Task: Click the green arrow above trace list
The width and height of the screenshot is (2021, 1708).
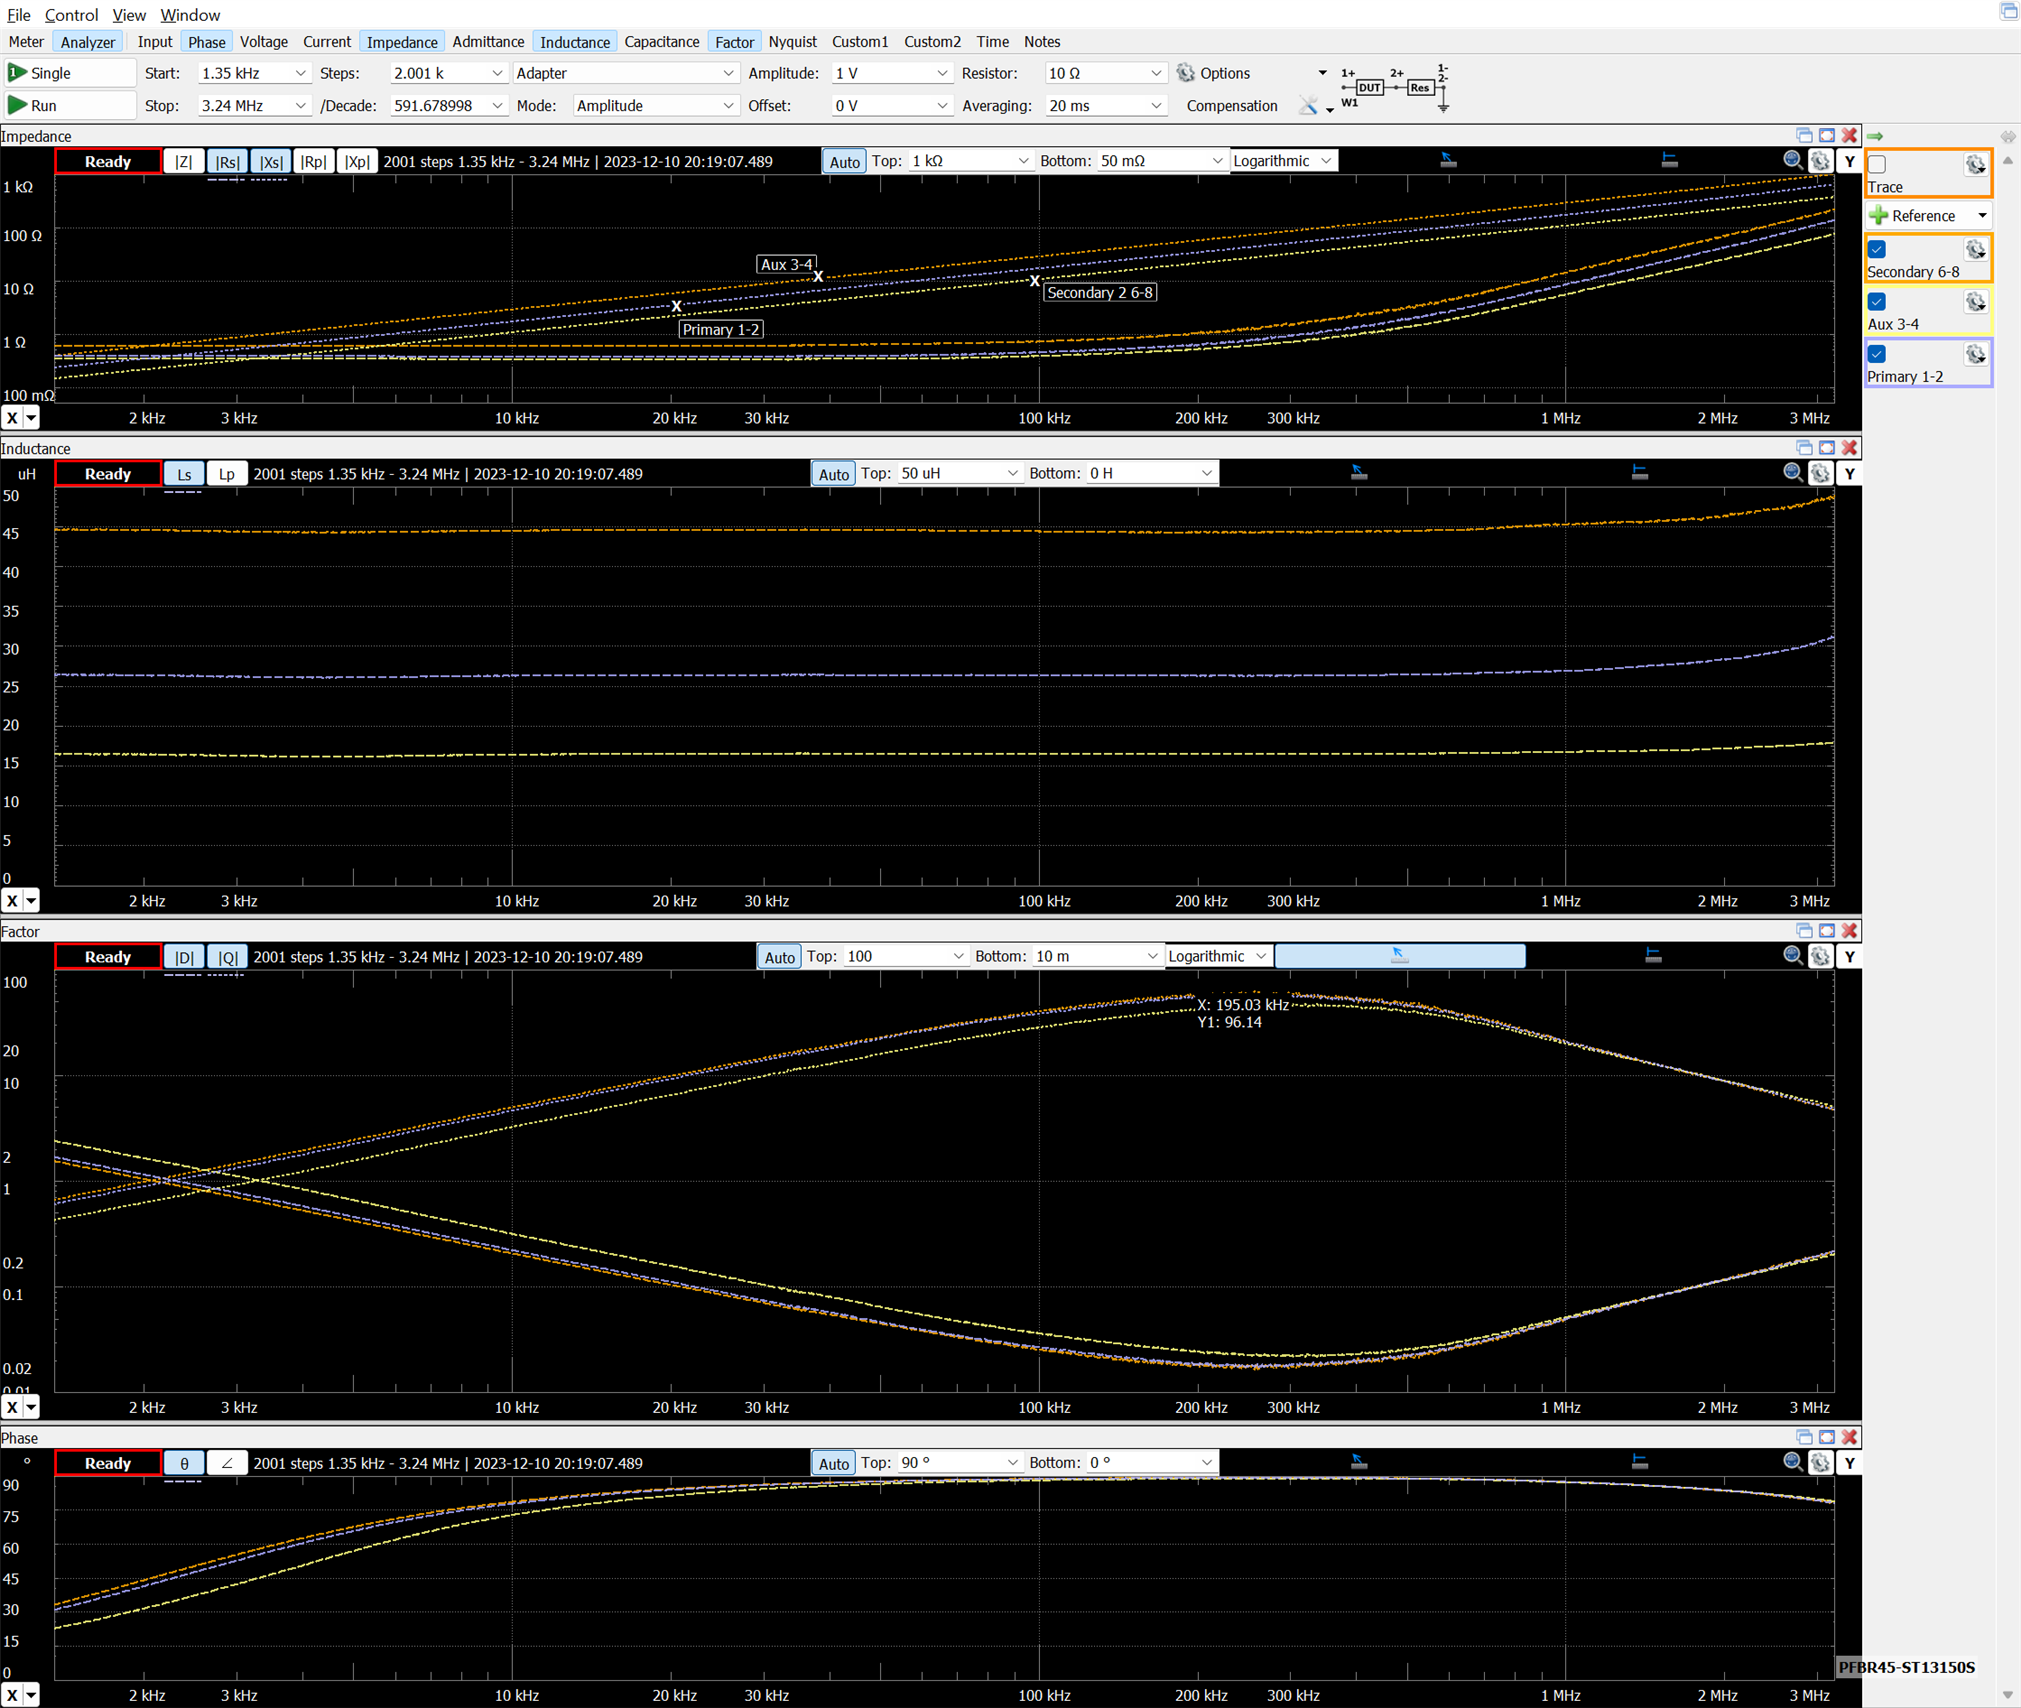Action: coord(1875,136)
